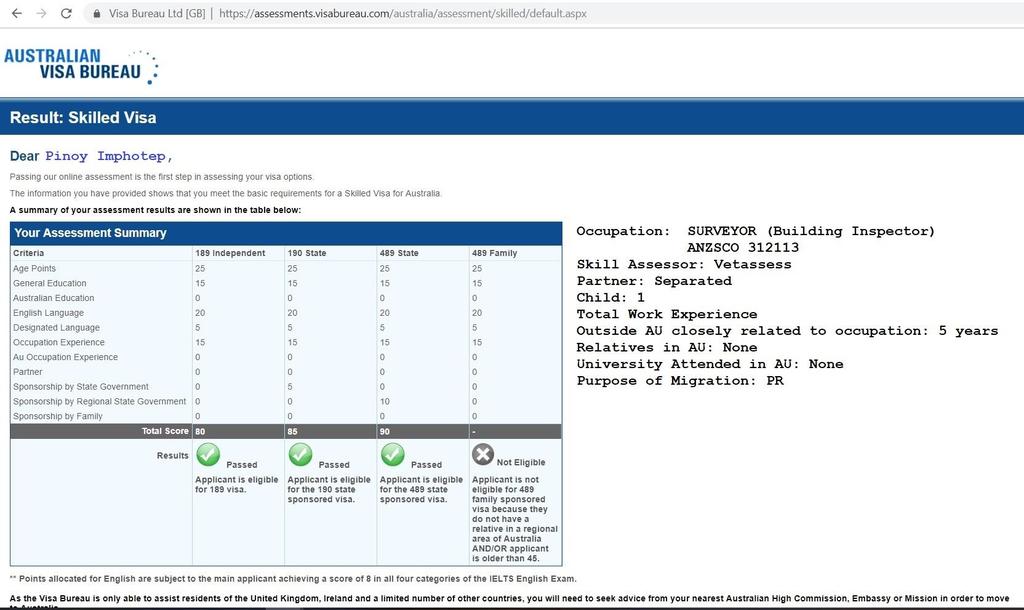Image resolution: width=1024 pixels, height=610 pixels.
Task: Click the 190 State column header
Action: point(307,253)
